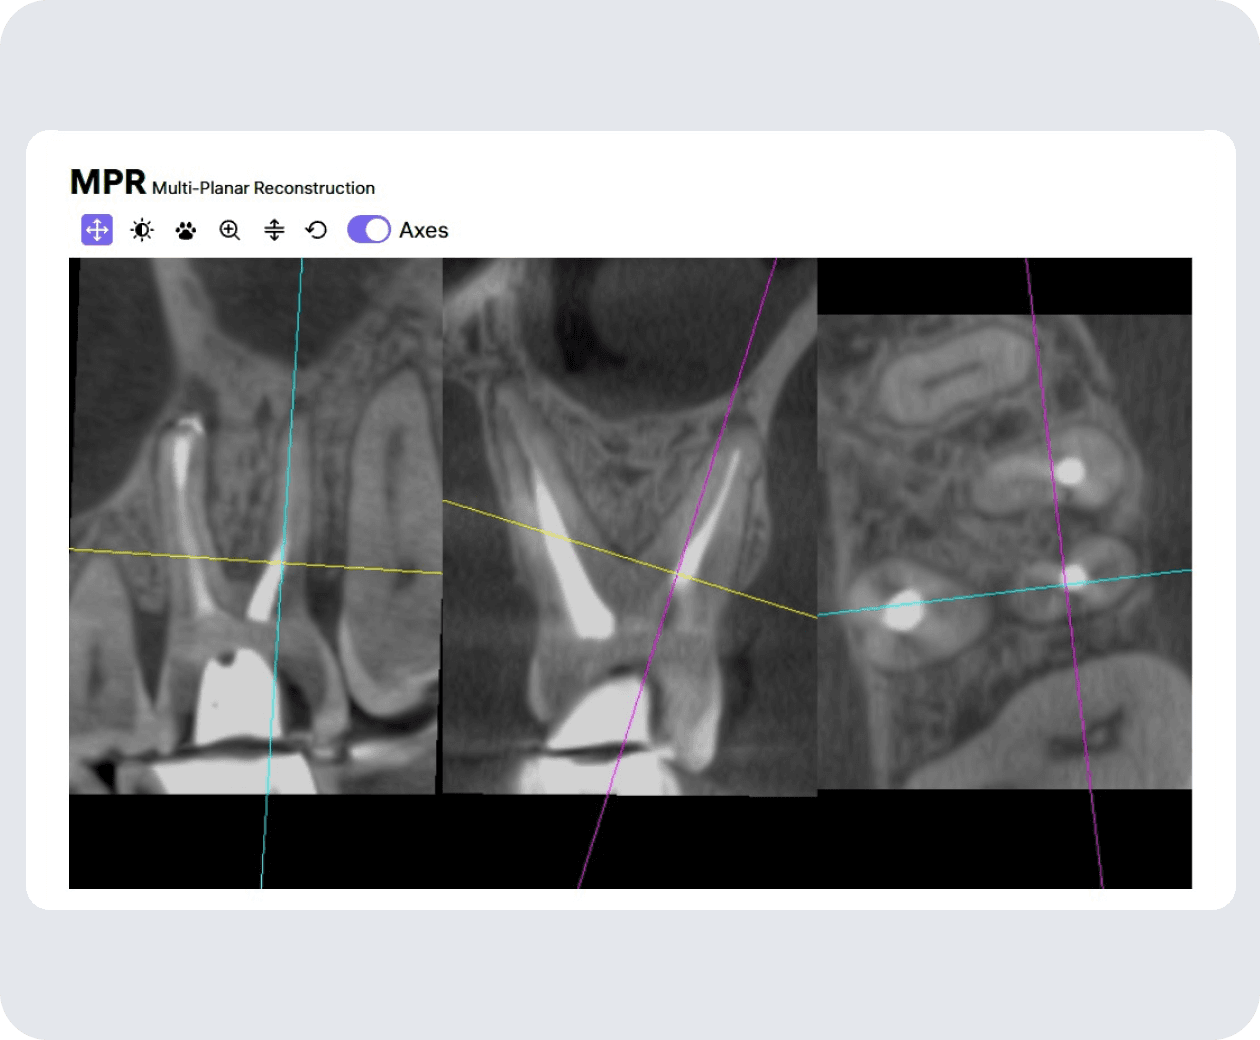This screenshot has width=1260, height=1040.
Task: Click the MPR heading
Action: (x=108, y=182)
